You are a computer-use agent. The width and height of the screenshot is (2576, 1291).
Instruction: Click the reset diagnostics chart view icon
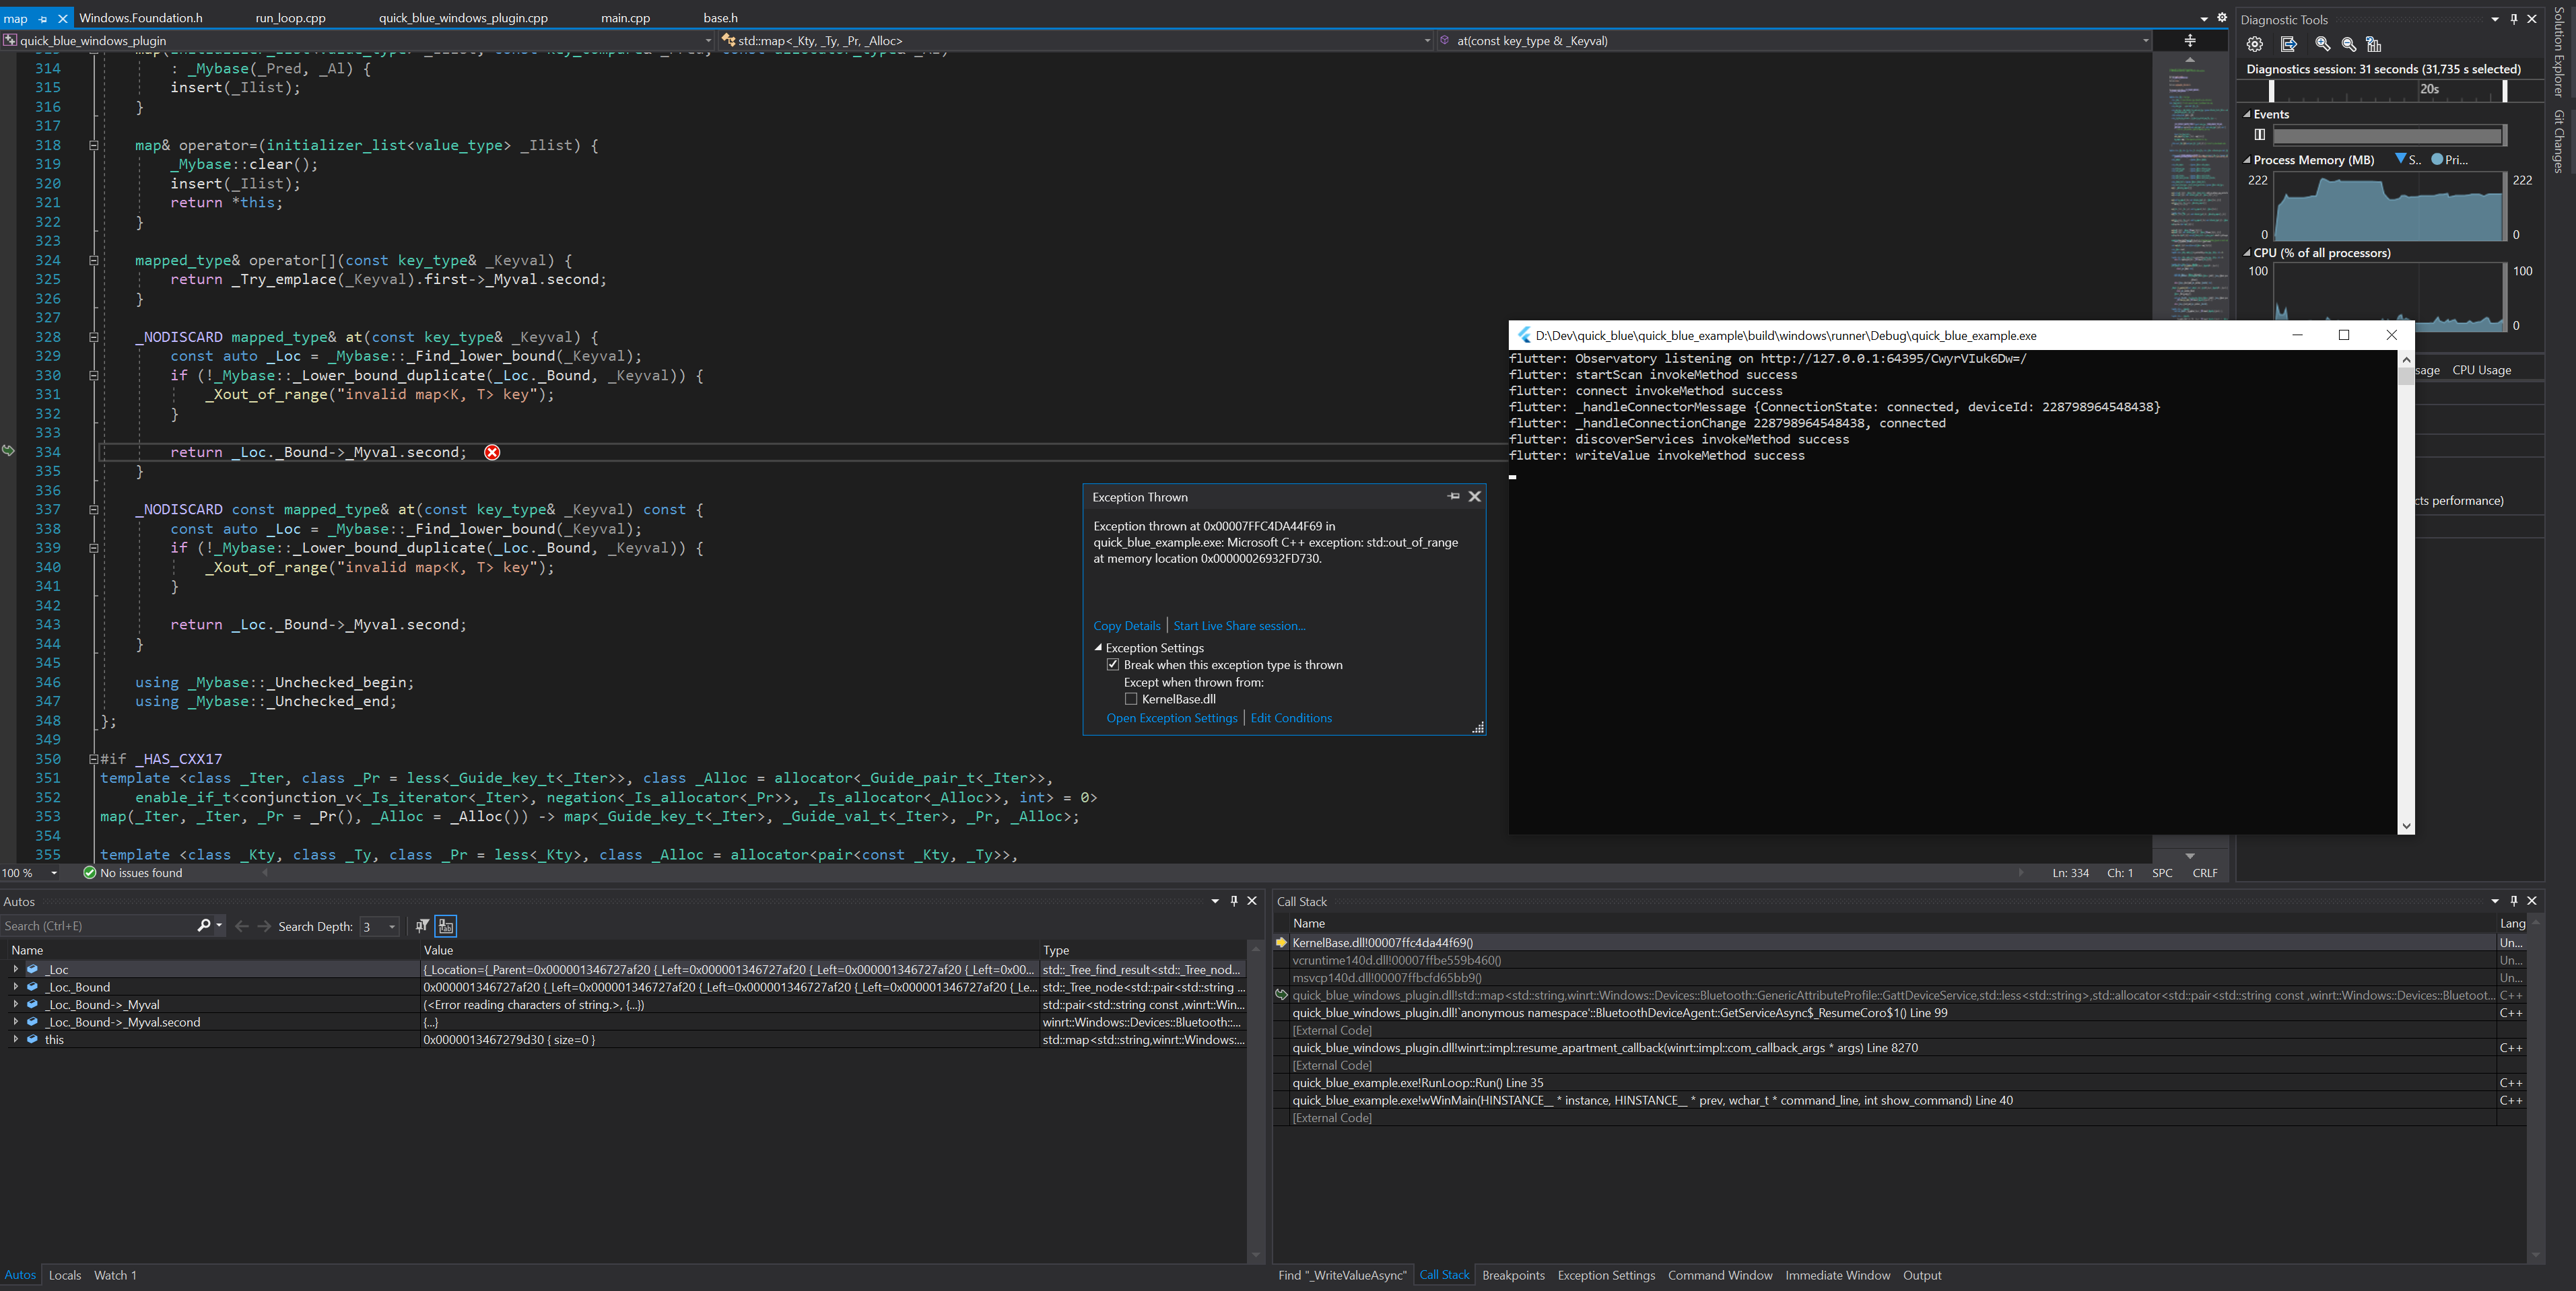2373,44
